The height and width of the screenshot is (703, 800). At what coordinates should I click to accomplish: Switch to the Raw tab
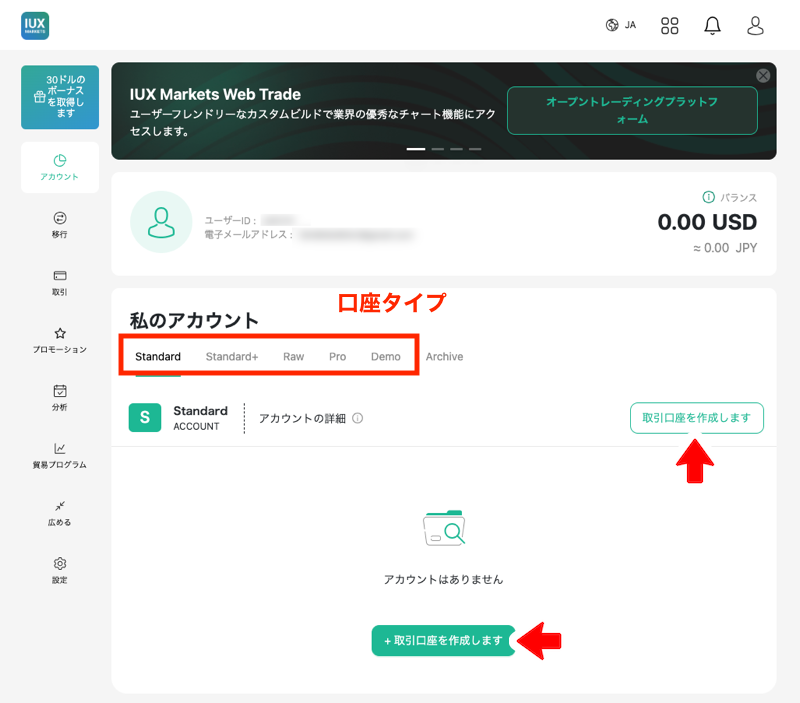click(x=293, y=357)
